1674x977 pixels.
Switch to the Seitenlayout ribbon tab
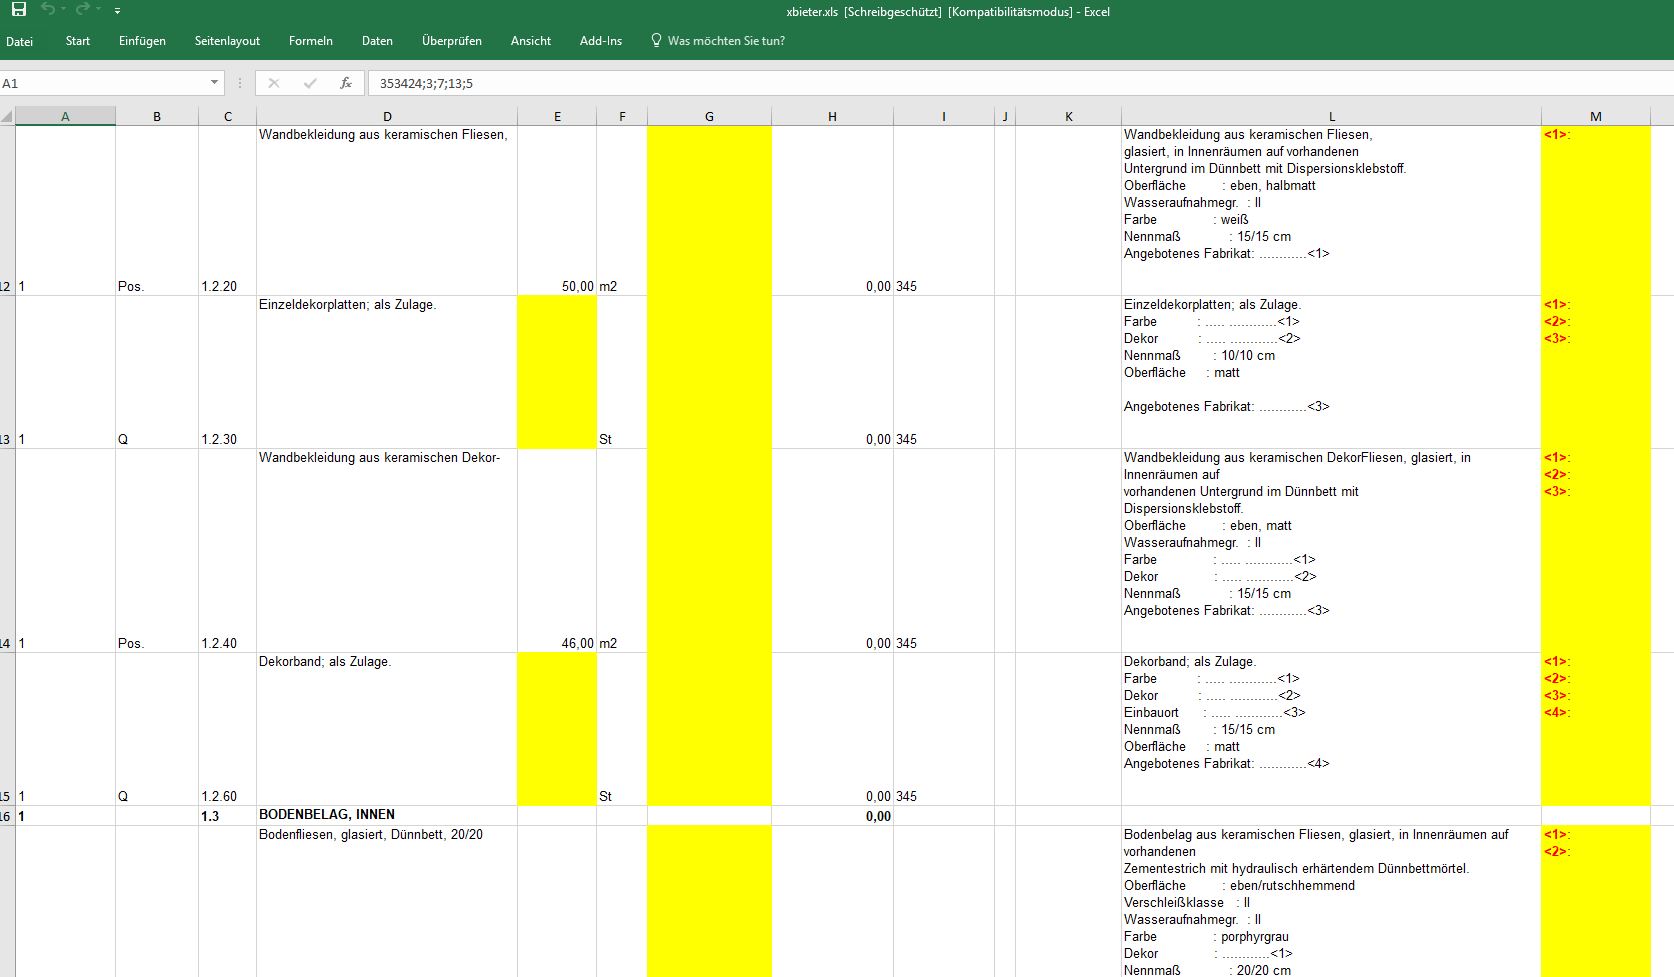tap(227, 41)
